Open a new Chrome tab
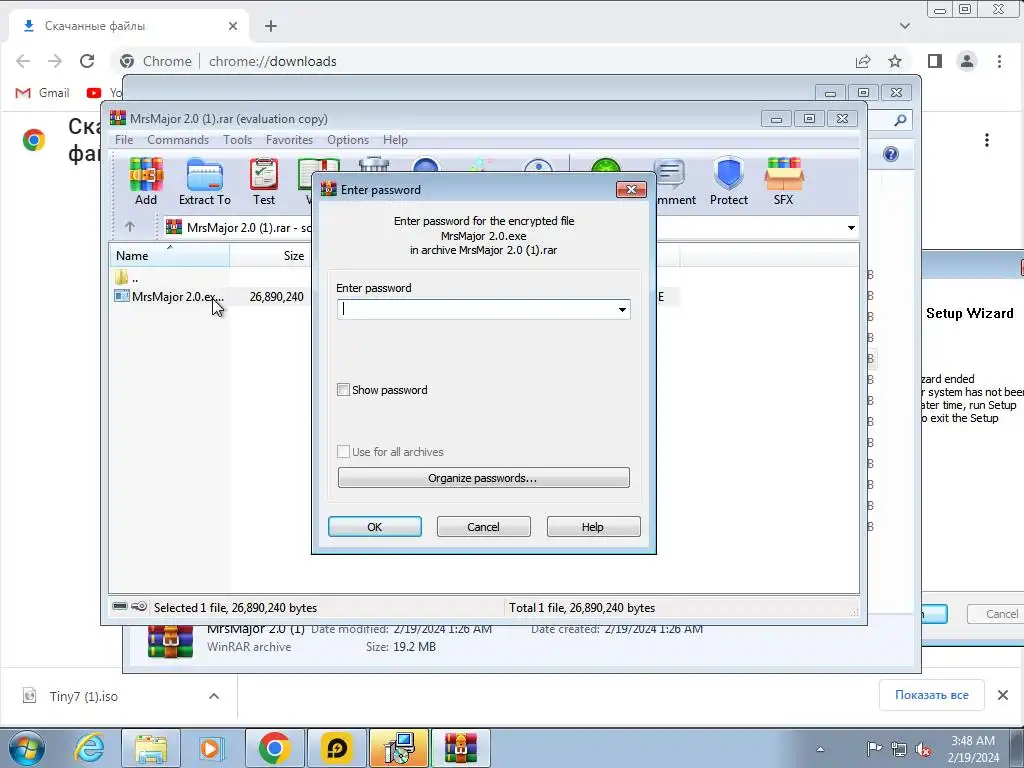This screenshot has width=1024, height=768. tap(271, 26)
